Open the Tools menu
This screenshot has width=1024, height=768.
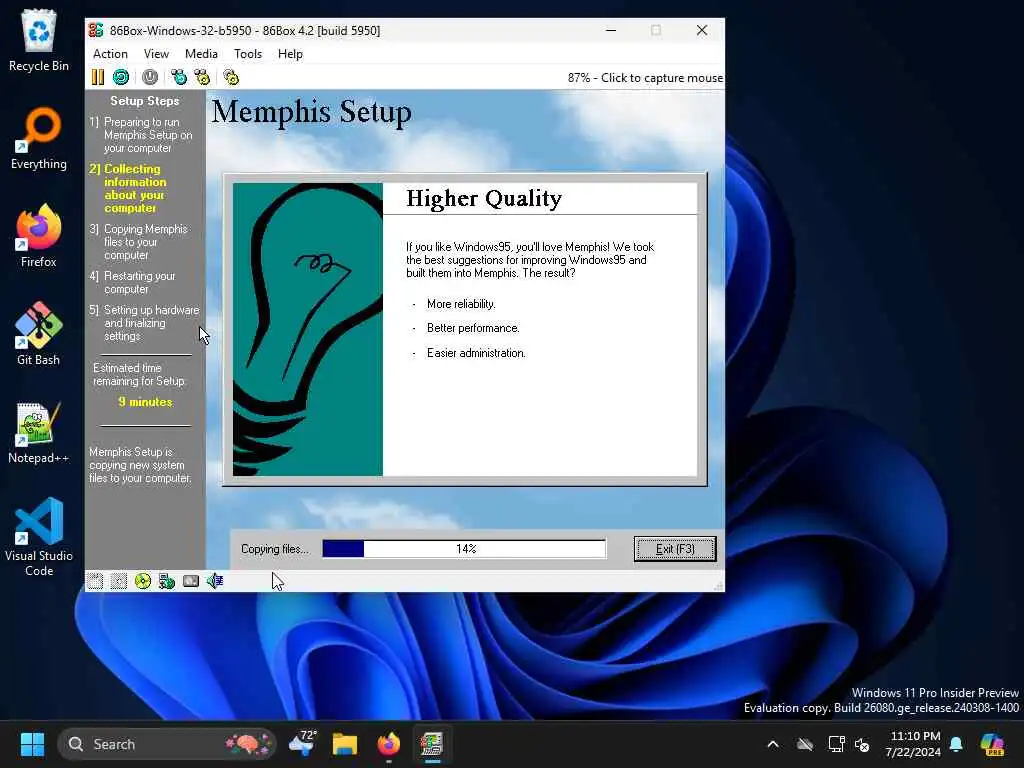click(x=248, y=54)
